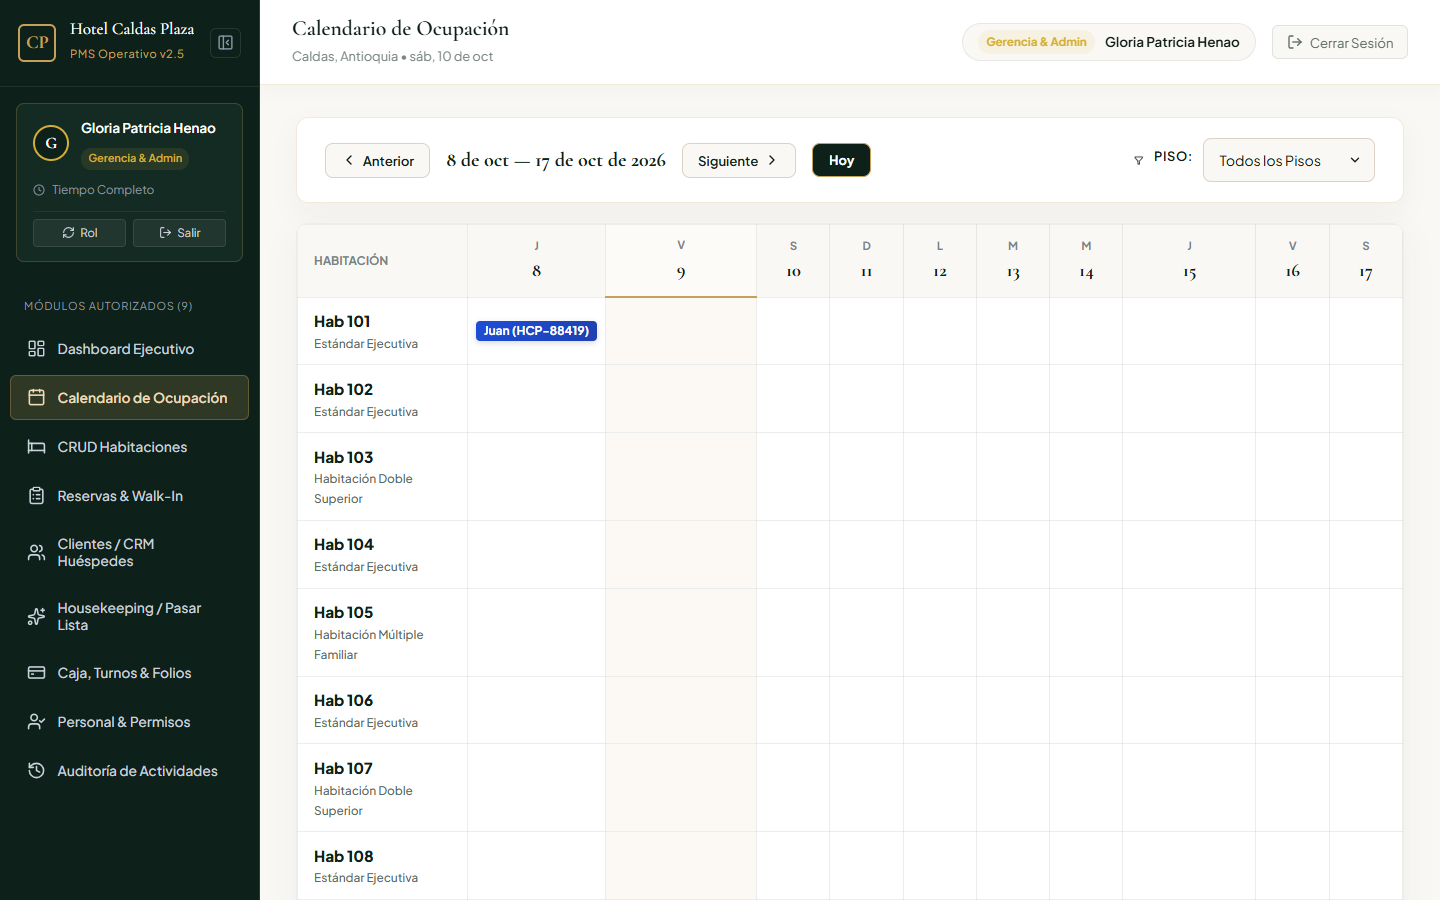This screenshot has width=1440, height=900.
Task: Click the Auditoría de Actividades history icon
Action: point(37,771)
